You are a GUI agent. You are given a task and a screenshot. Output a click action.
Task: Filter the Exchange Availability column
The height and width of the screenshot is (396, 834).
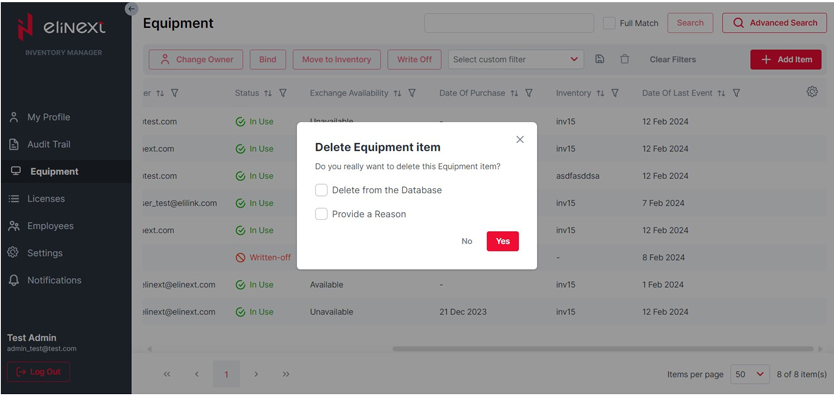[412, 93]
